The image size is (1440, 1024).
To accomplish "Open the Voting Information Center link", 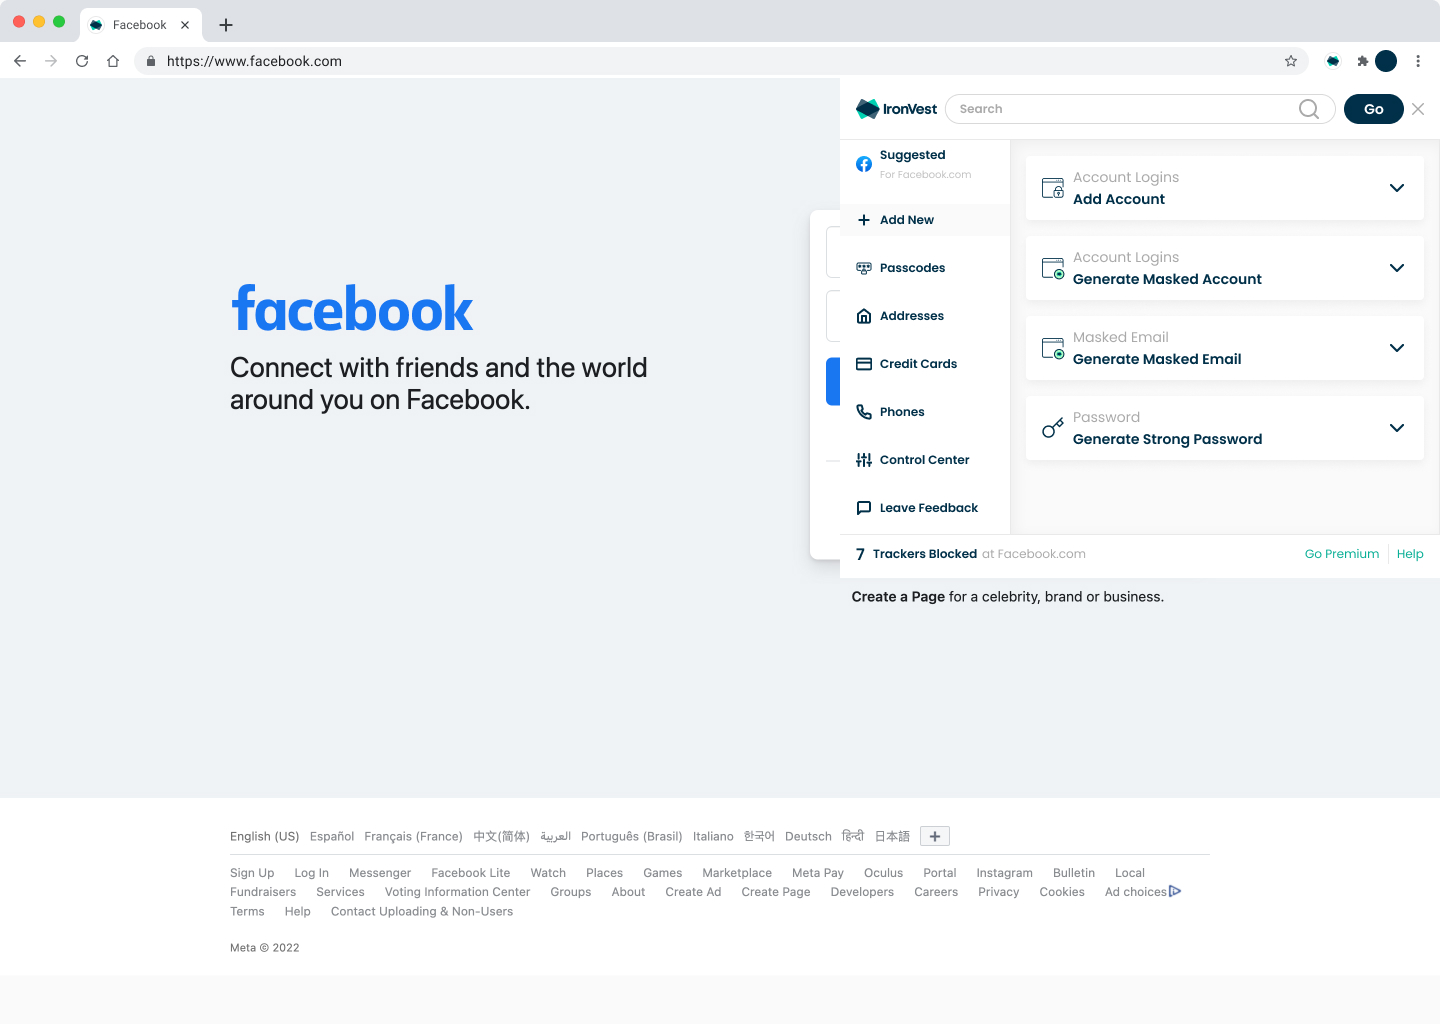I will (457, 892).
